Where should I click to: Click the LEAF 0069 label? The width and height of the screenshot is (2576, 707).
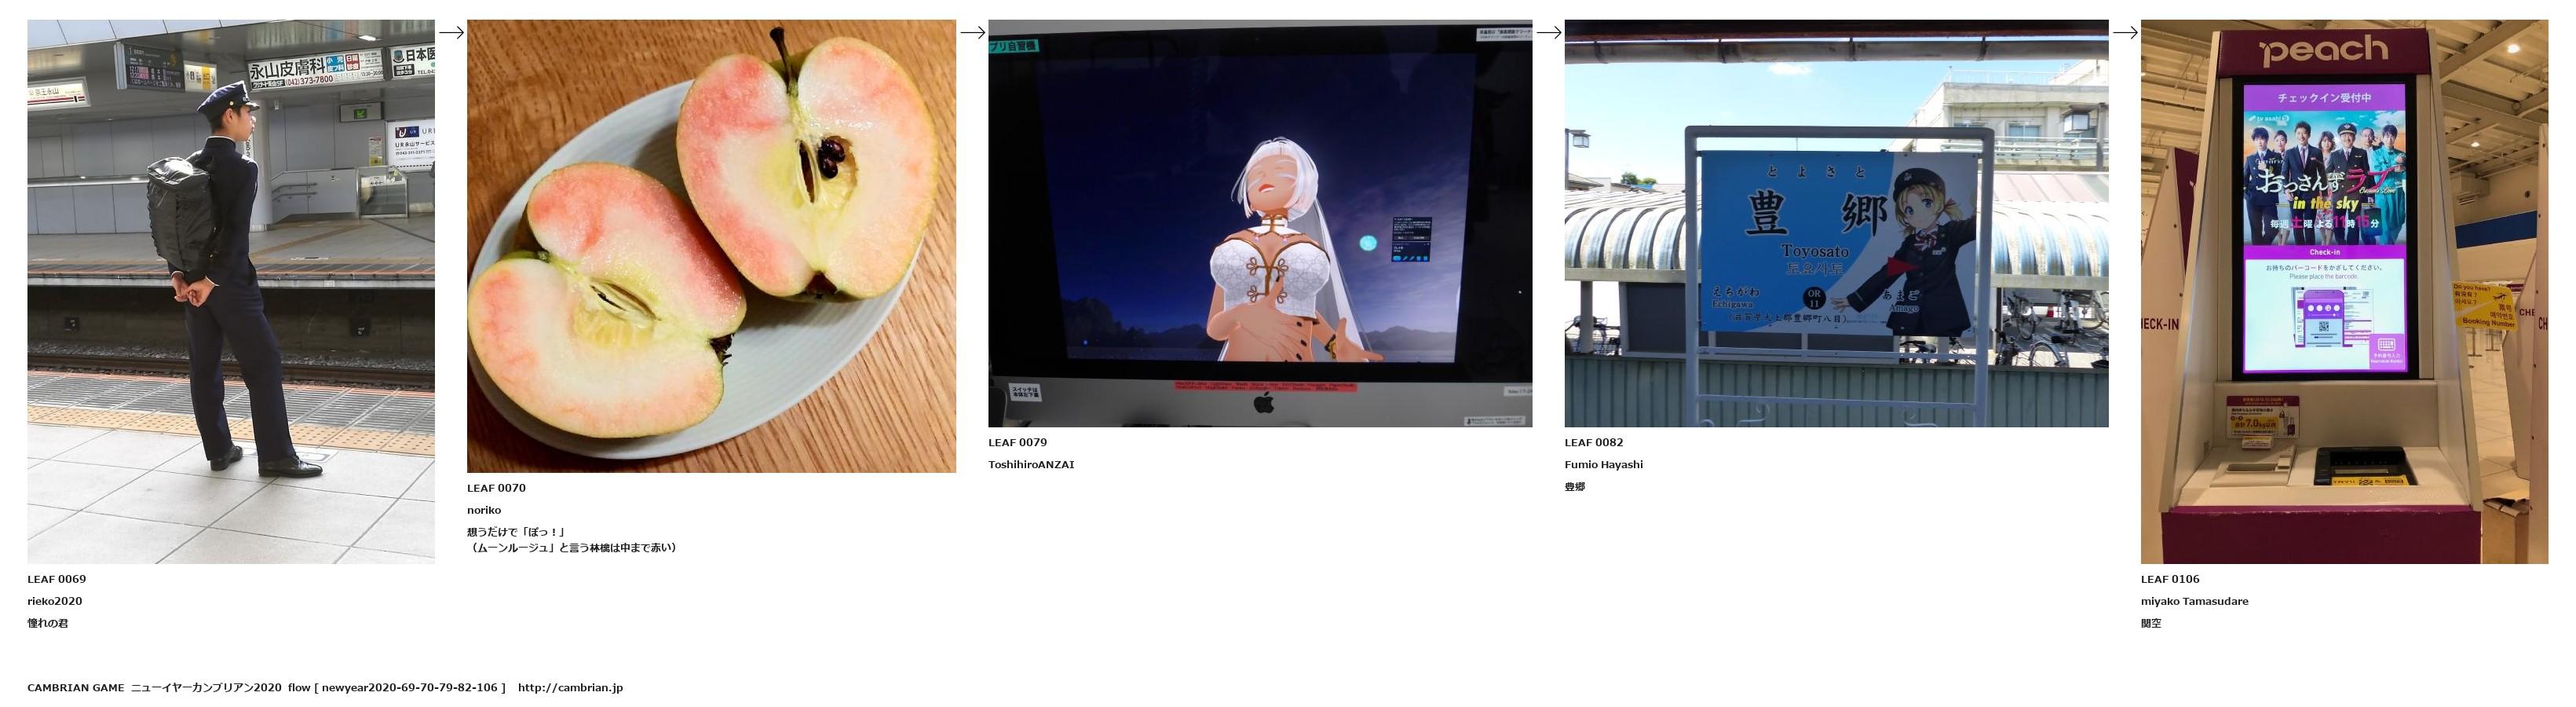click(x=57, y=579)
